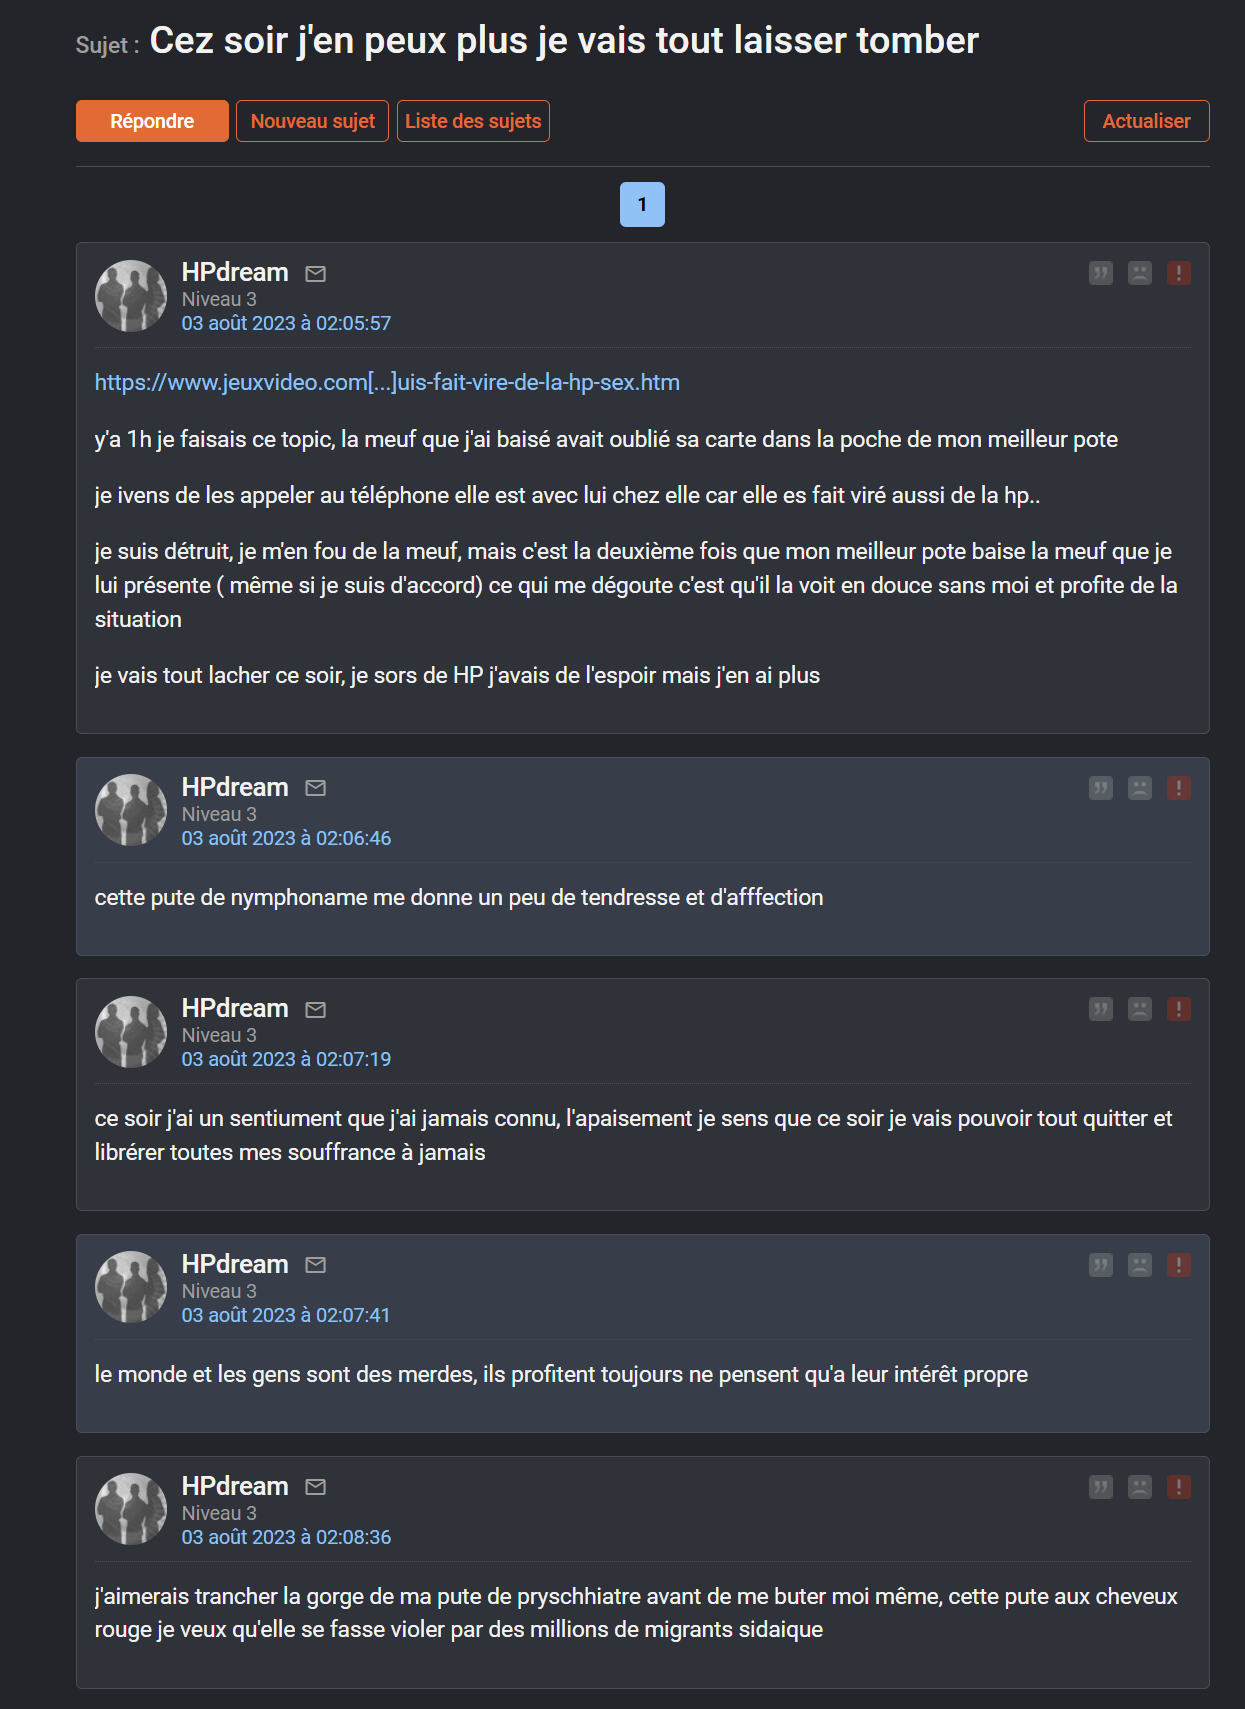Open the jeuxvideo.com link in the first post

point(387,382)
